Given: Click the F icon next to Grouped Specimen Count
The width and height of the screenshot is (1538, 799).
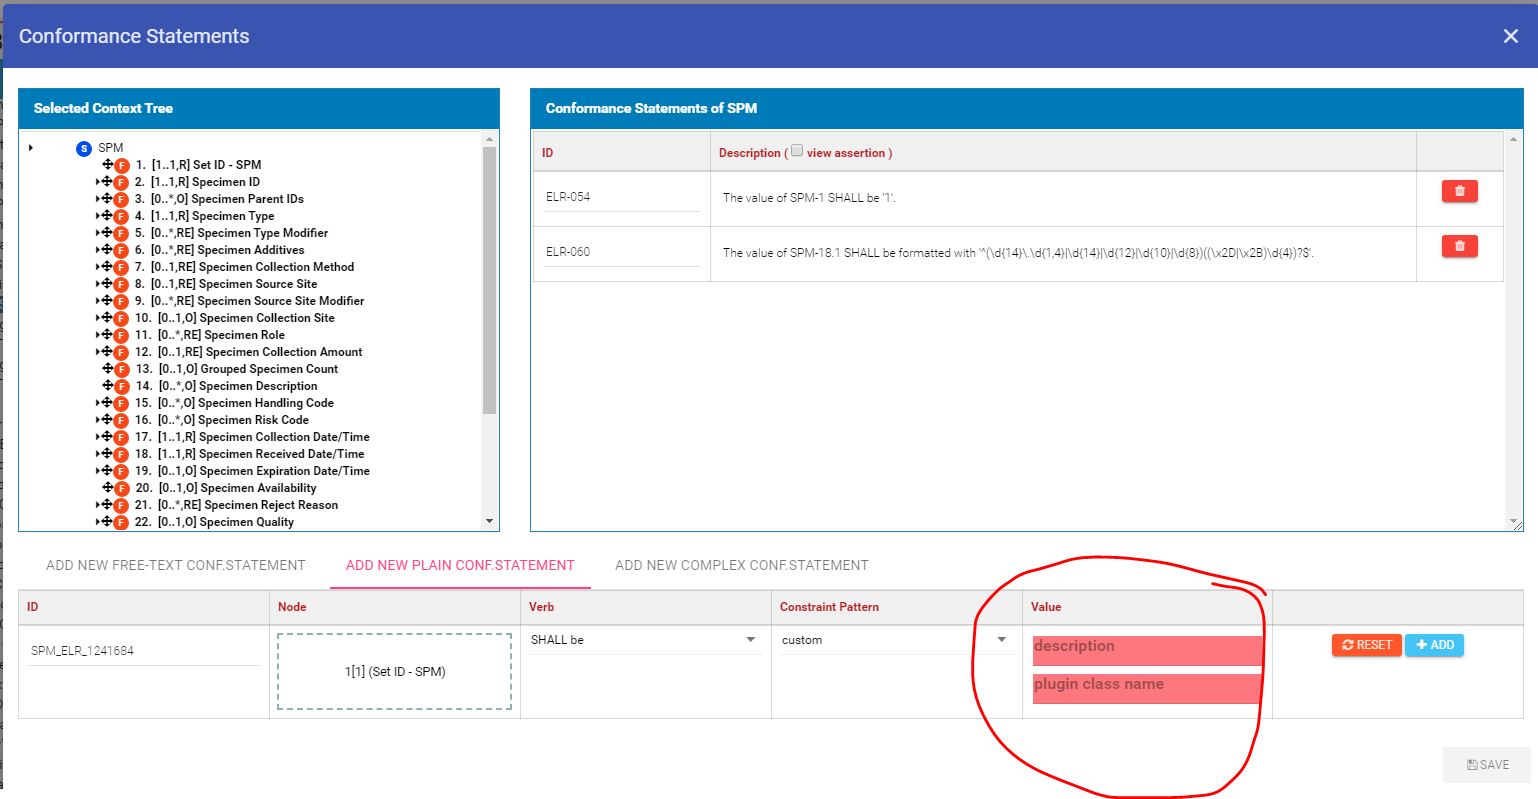Looking at the screenshot, I should [x=121, y=368].
